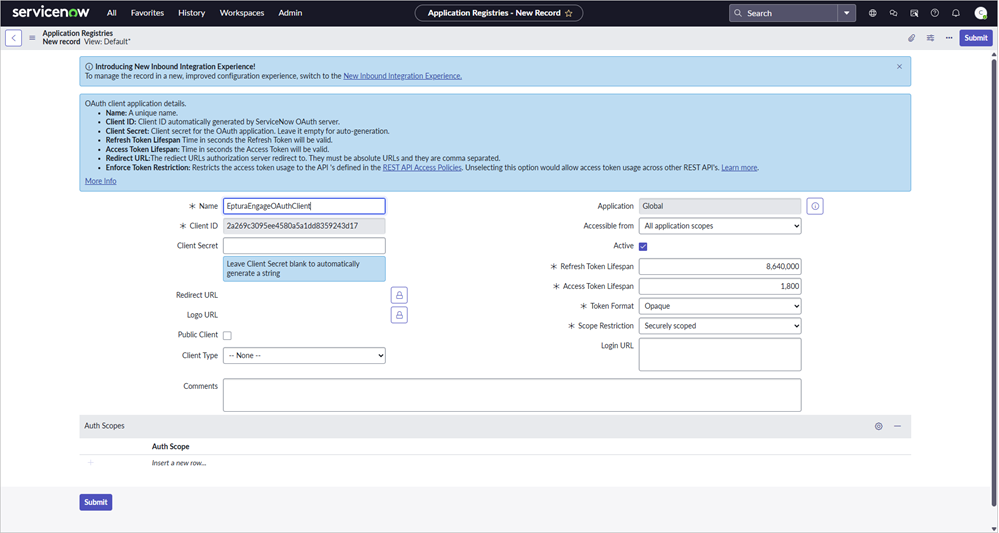This screenshot has height=533, width=999.
Task: Click the top-right Submit button
Action: tap(975, 38)
